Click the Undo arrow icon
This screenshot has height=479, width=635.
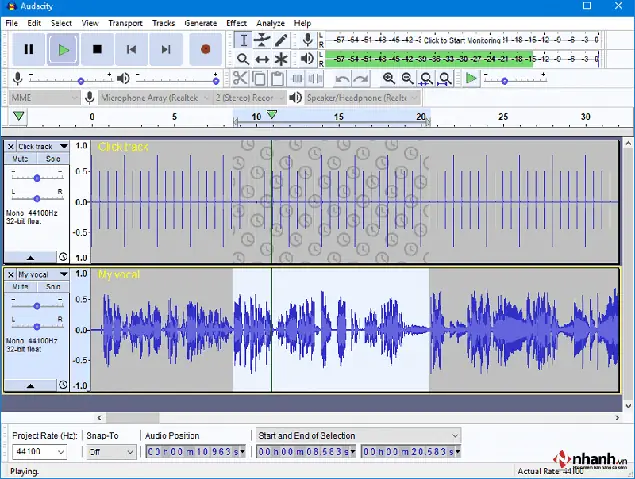[x=343, y=78]
